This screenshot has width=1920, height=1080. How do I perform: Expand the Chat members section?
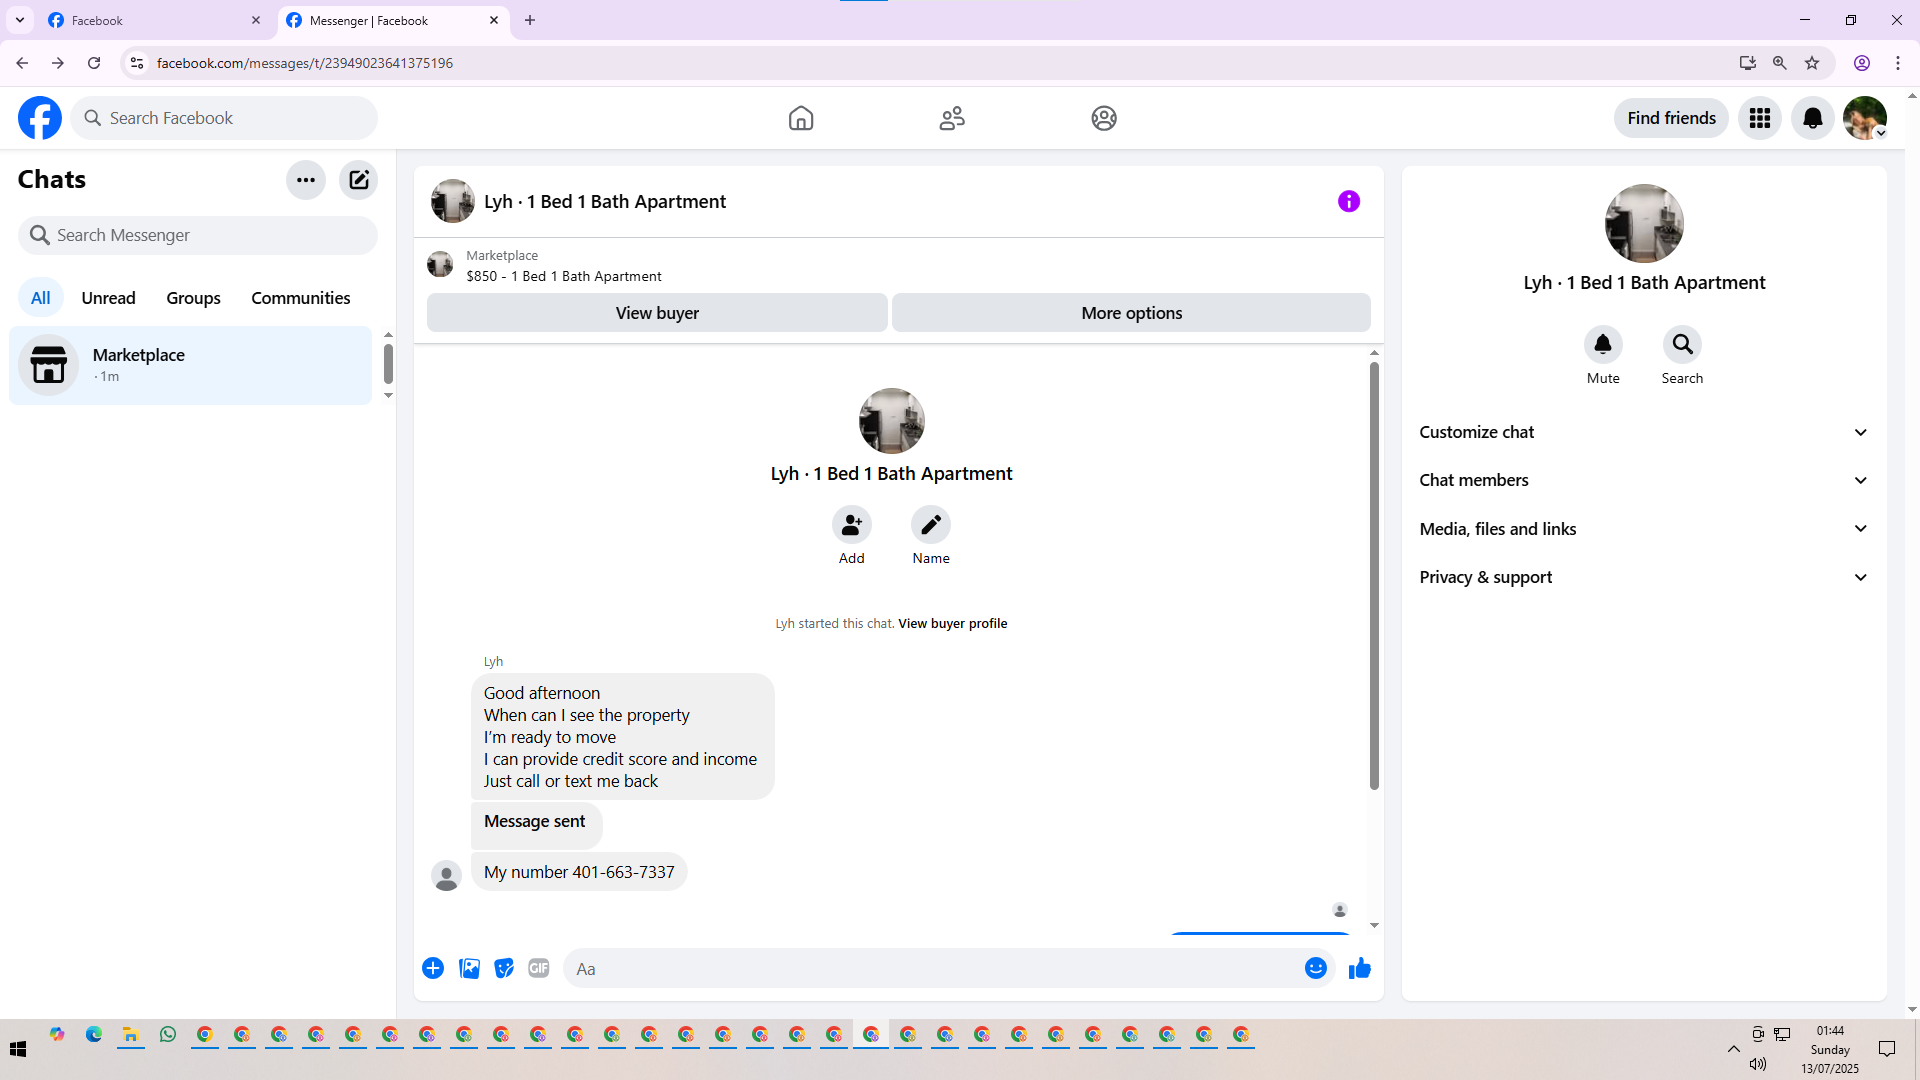[x=1643, y=480]
